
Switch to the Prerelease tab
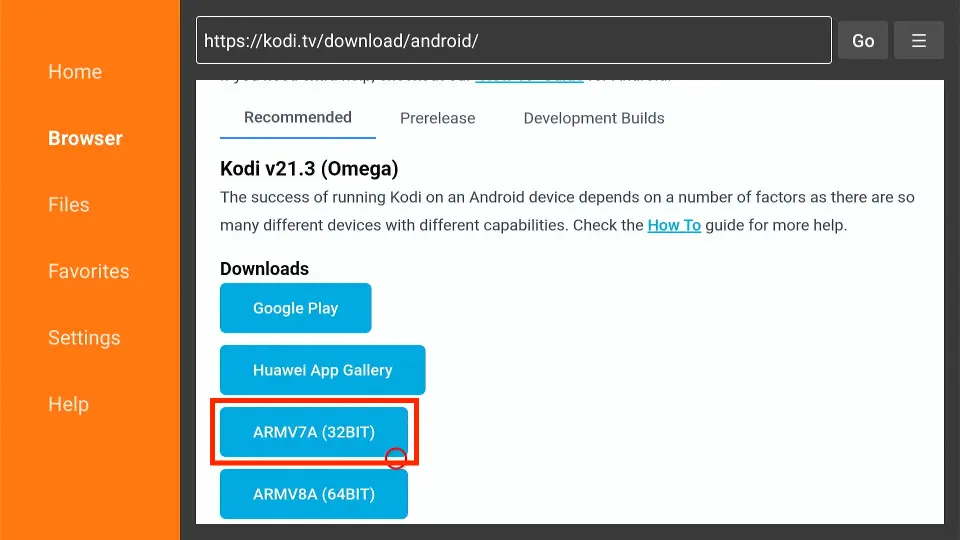click(437, 118)
